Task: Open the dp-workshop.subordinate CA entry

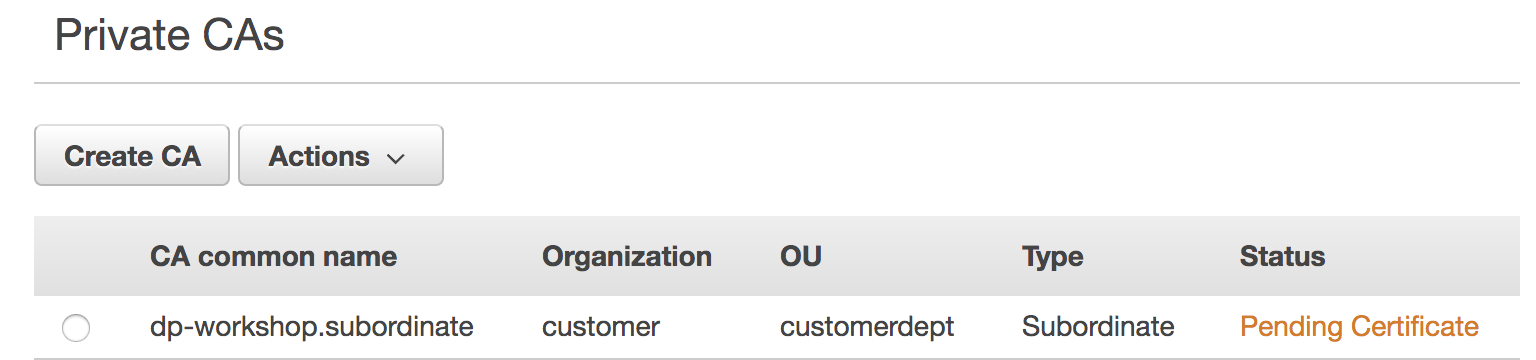Action: click(x=312, y=326)
